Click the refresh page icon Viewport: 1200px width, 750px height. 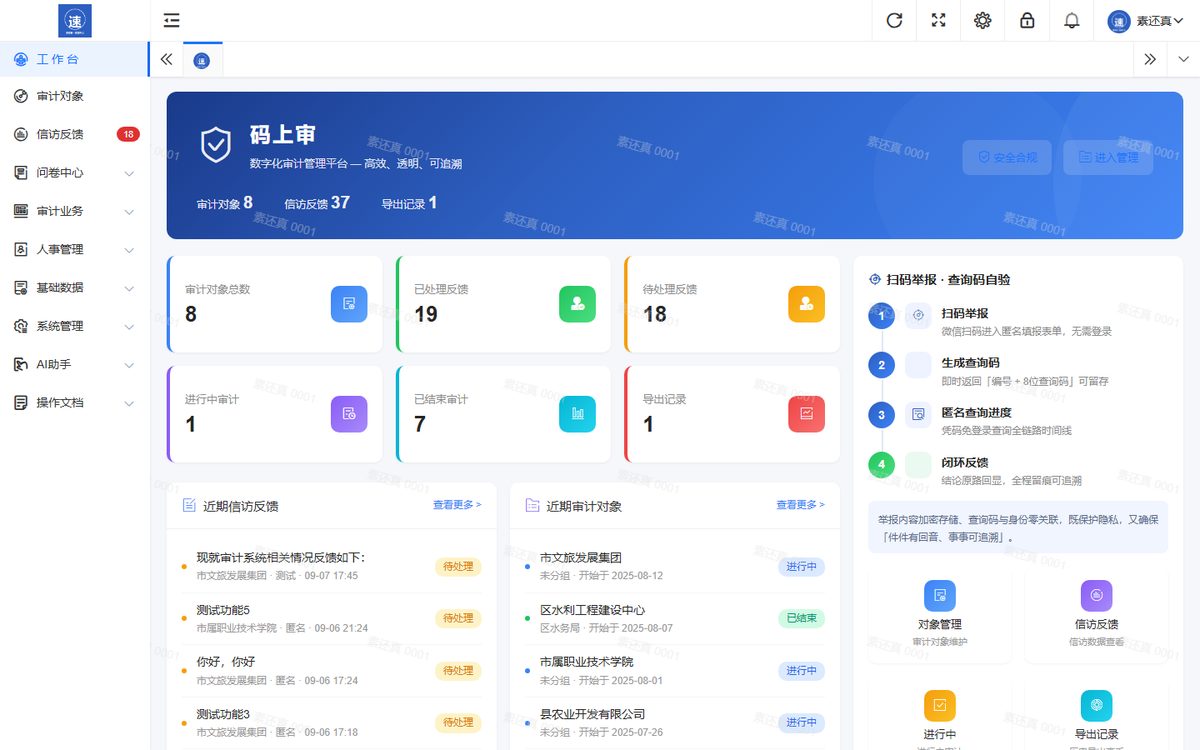pos(895,20)
